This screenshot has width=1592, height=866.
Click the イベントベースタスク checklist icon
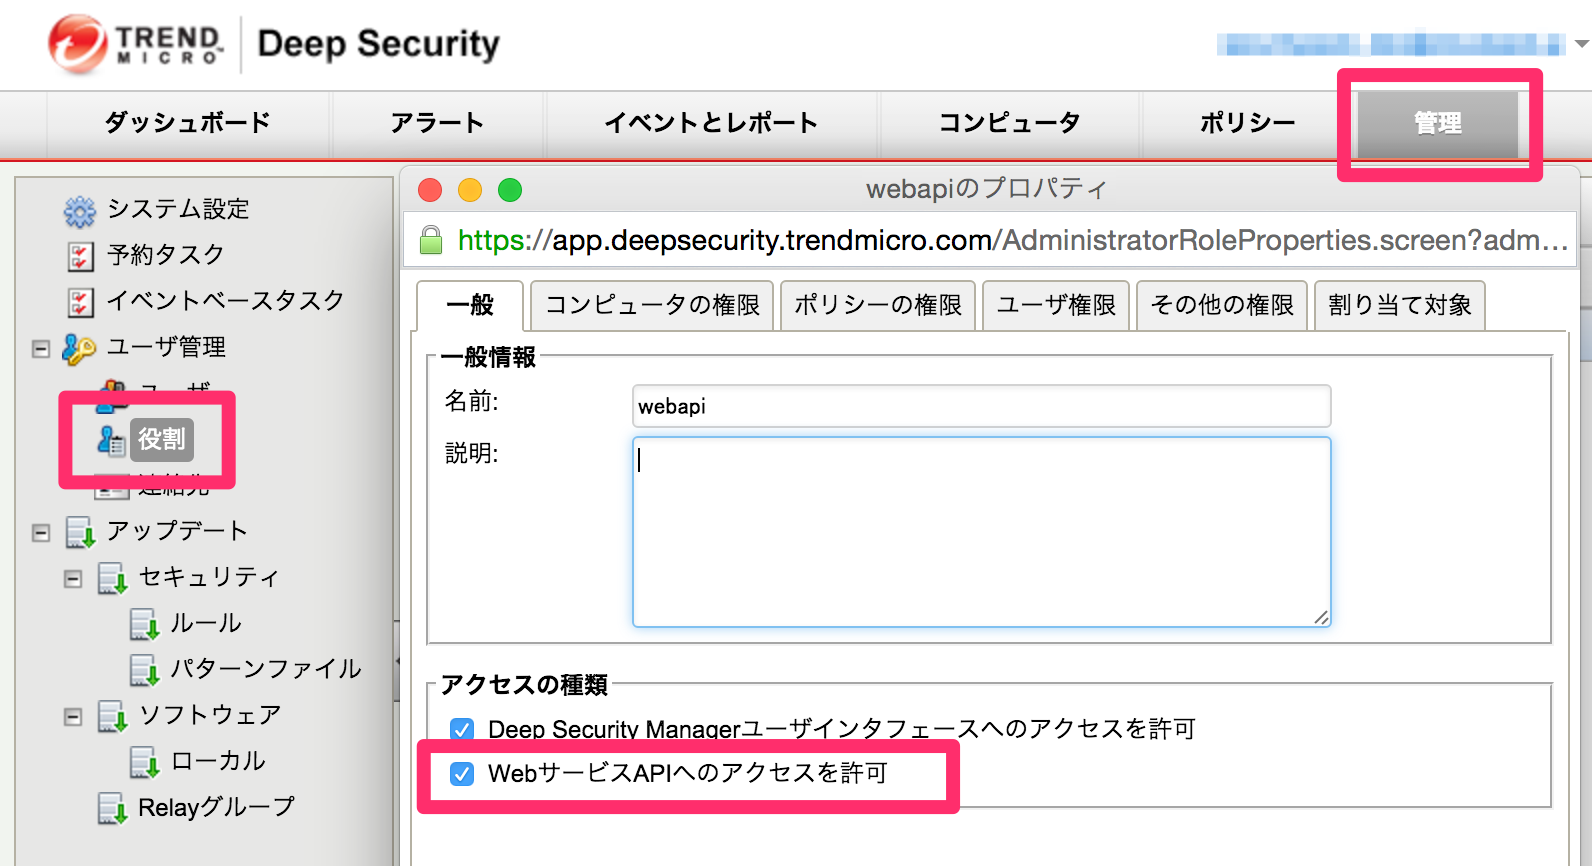click(x=80, y=302)
